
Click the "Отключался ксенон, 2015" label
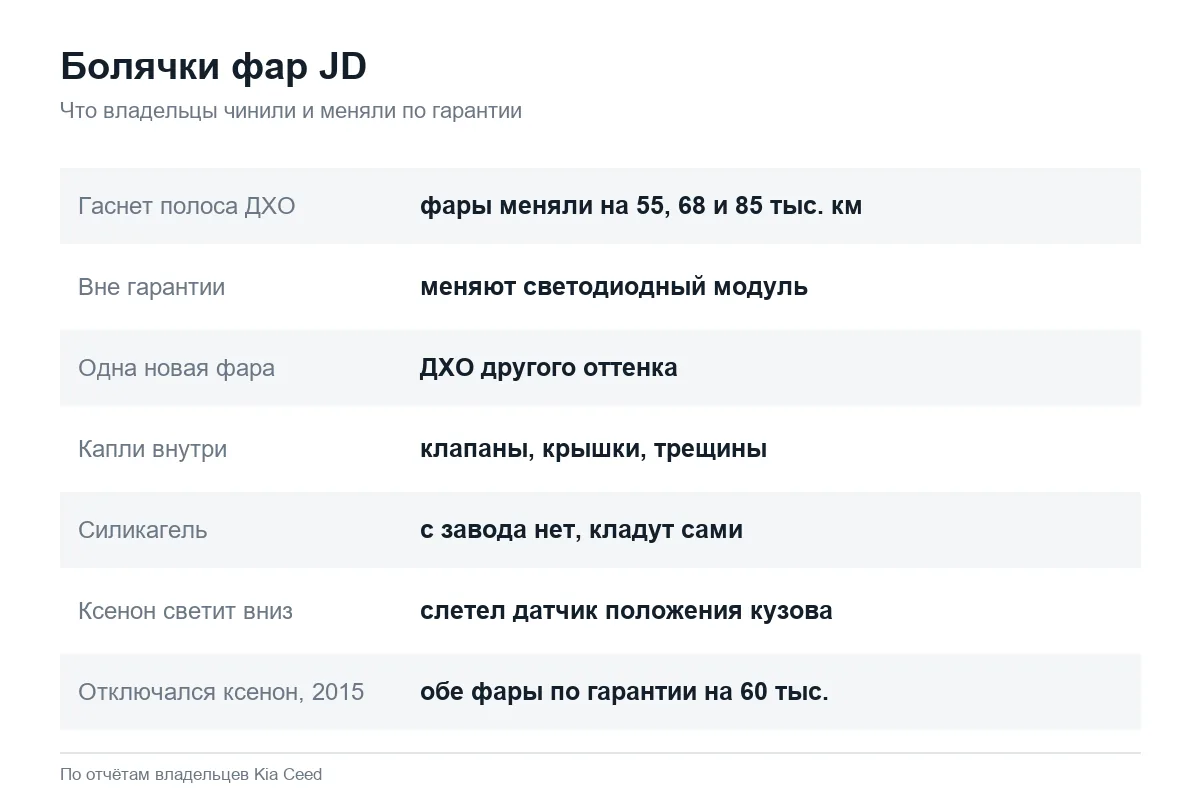click(221, 692)
